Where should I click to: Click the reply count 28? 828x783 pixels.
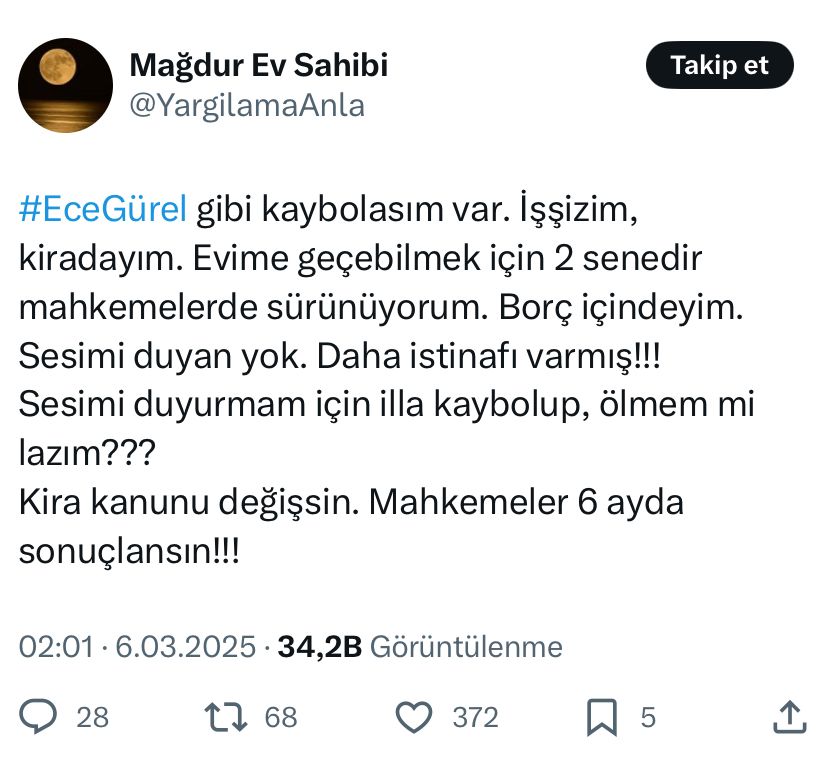click(x=92, y=717)
